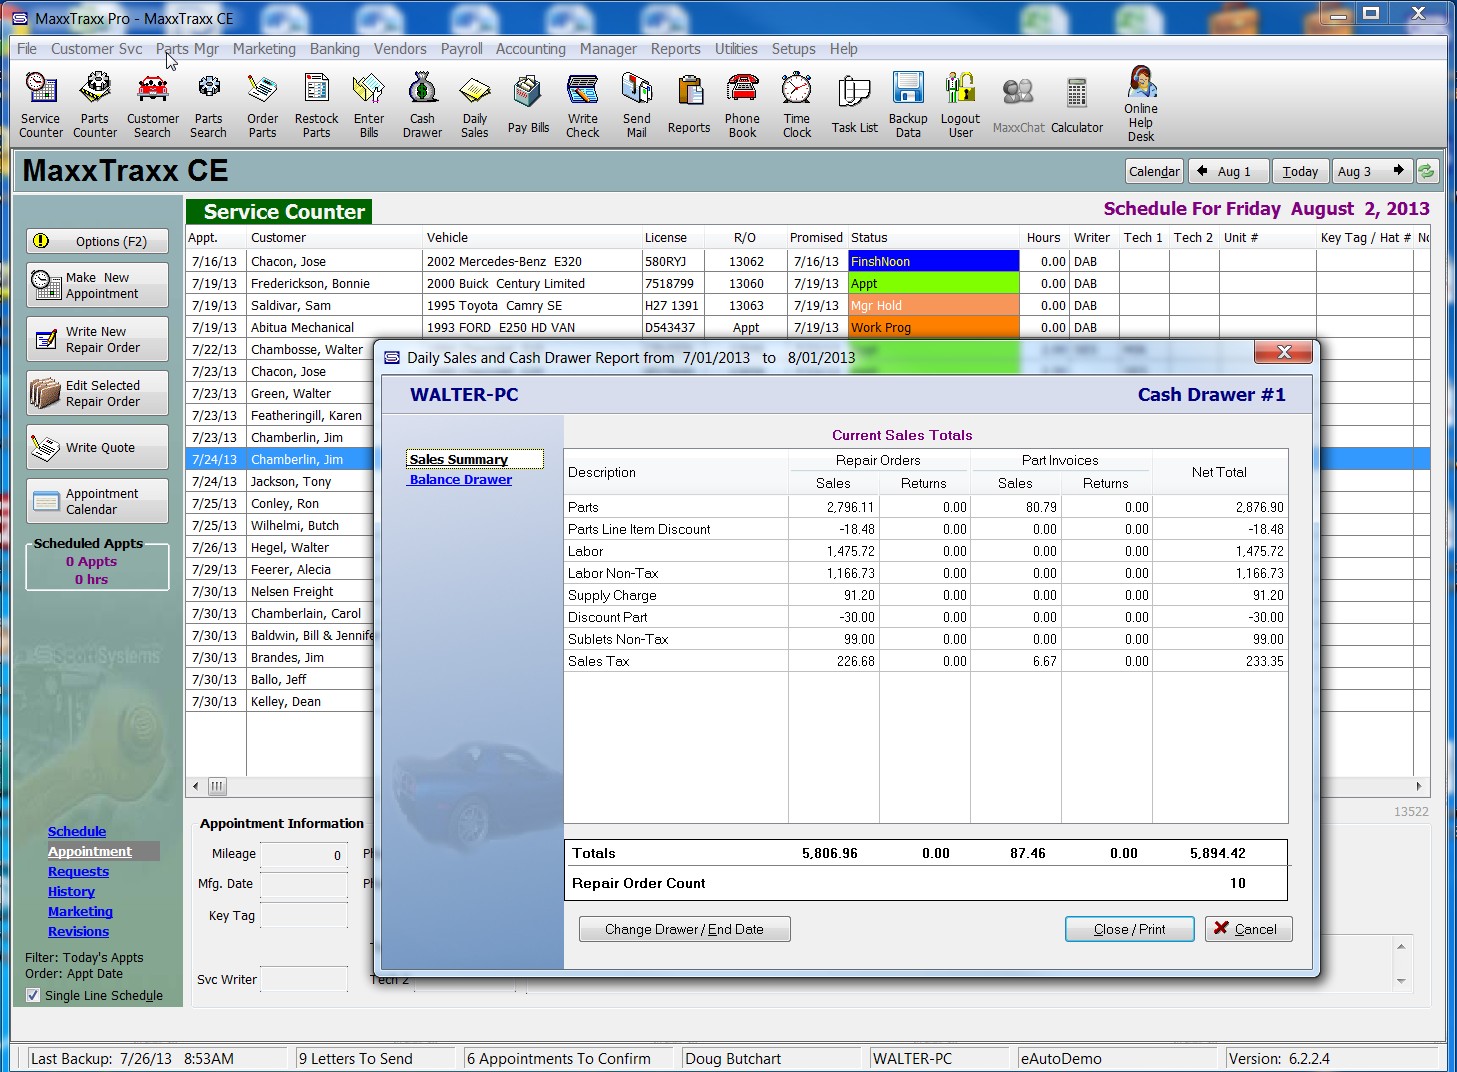1457x1072 pixels.
Task: Click the Close / Print button
Action: tap(1129, 929)
